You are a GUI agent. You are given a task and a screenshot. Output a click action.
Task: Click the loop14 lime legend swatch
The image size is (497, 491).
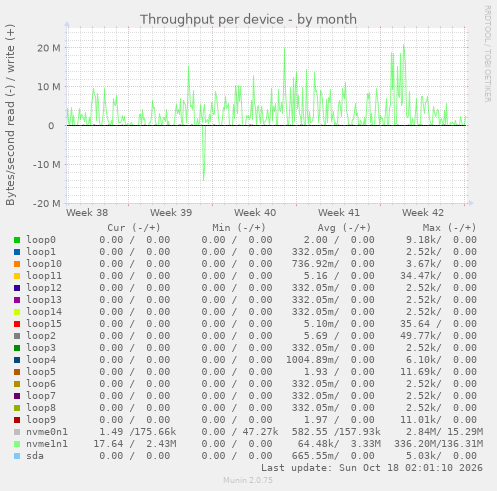[17, 312]
